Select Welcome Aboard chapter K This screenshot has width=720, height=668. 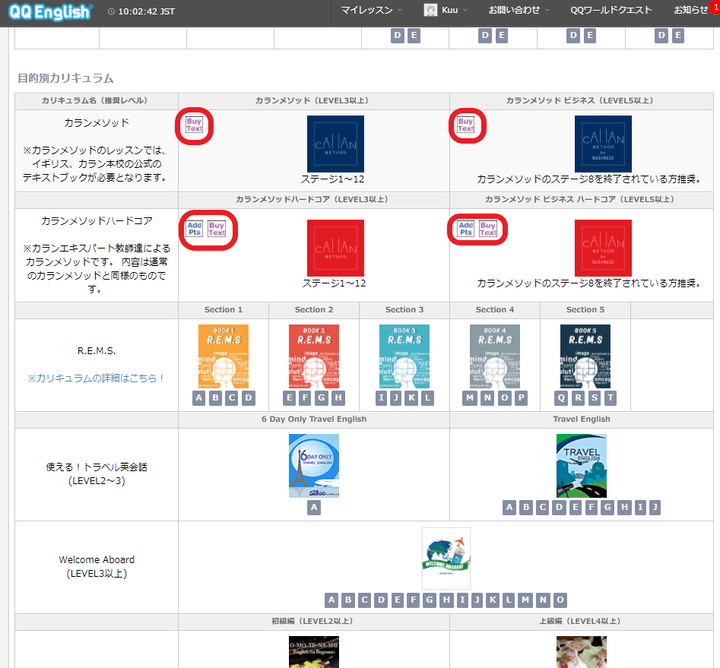point(493,600)
